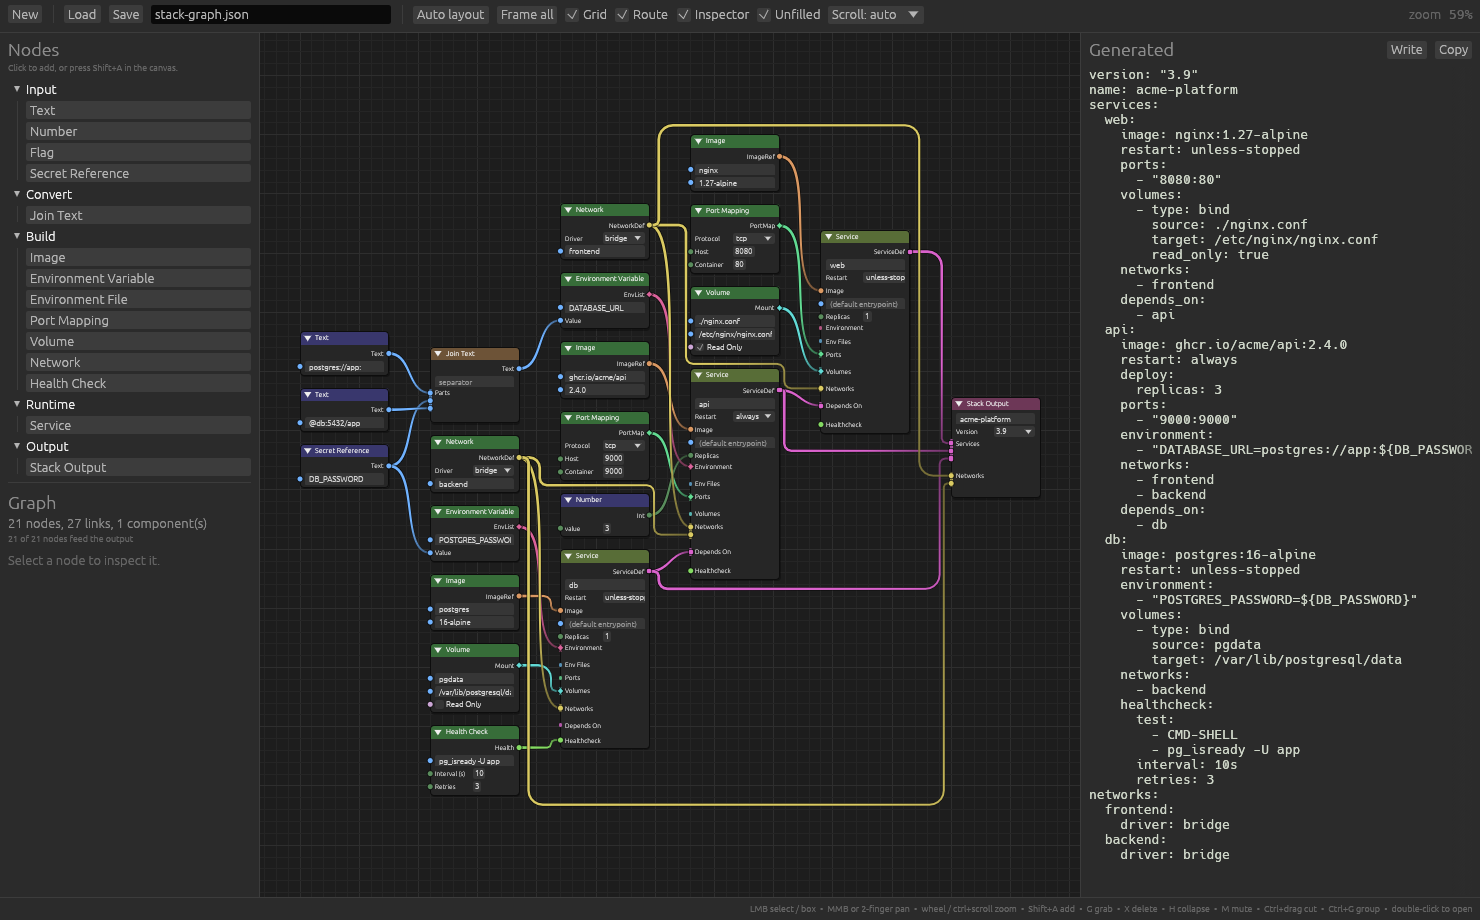Click the Auto layout button
This screenshot has width=1480, height=920.
(x=450, y=15)
